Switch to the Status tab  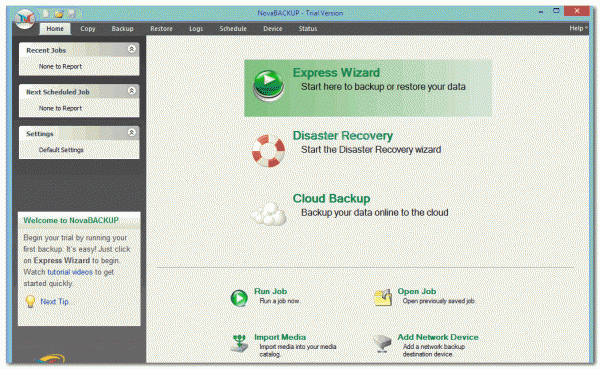(x=308, y=29)
